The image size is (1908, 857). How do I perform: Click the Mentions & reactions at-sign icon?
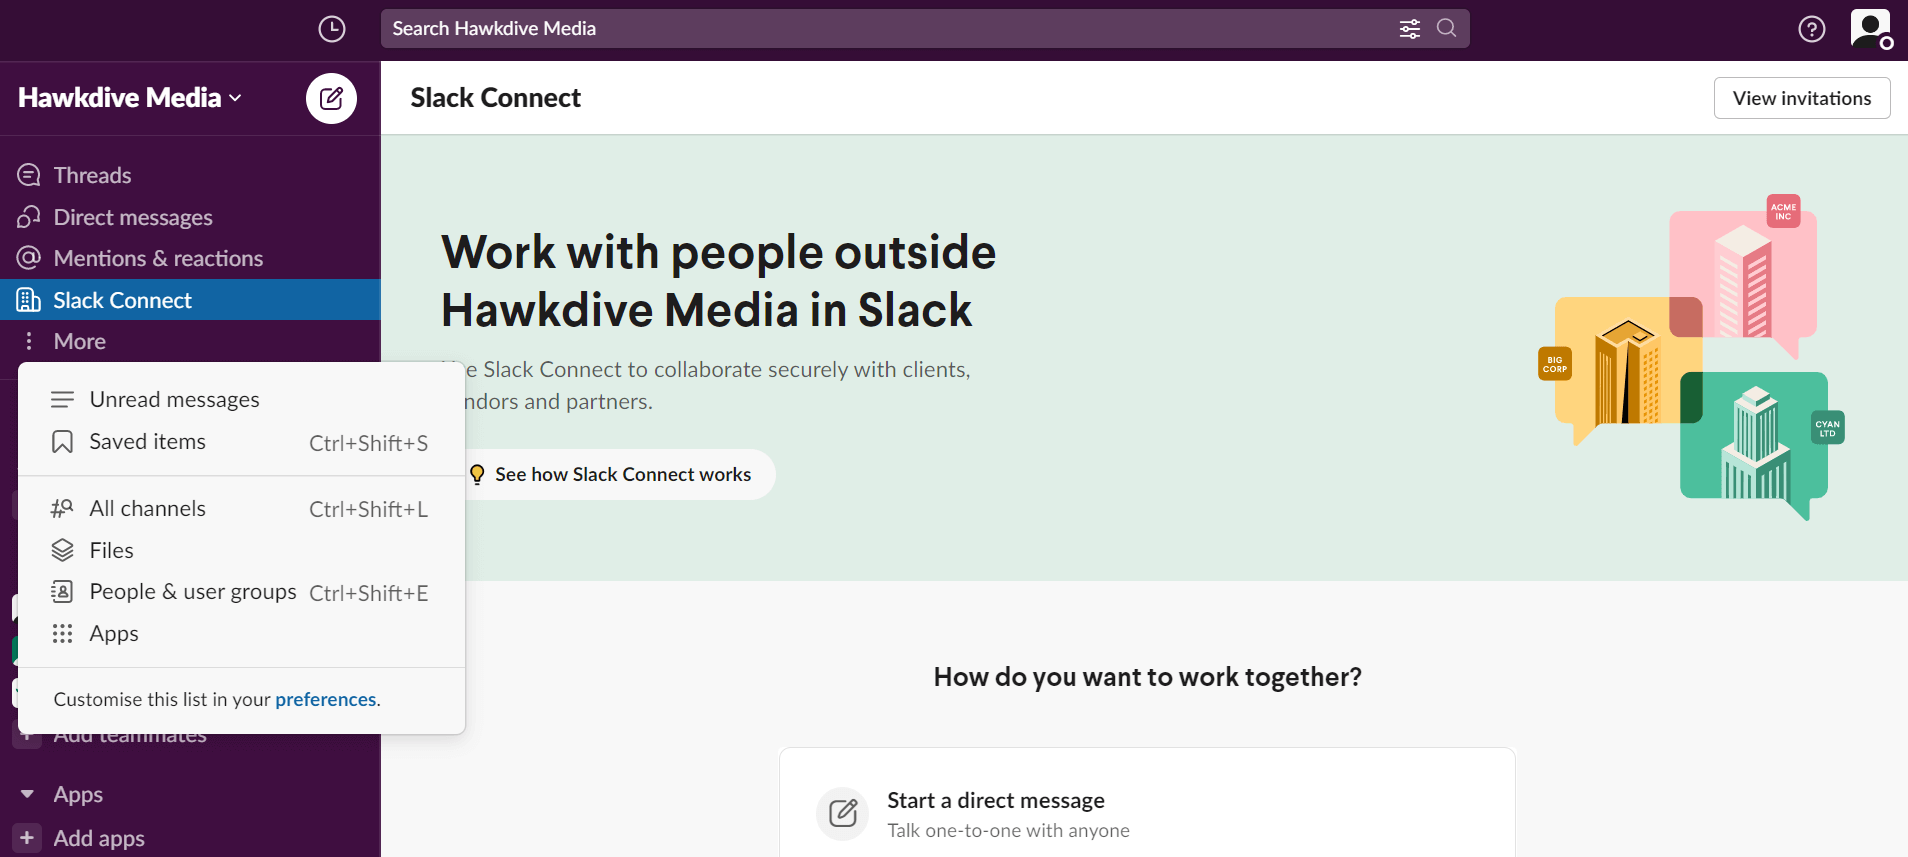point(29,258)
